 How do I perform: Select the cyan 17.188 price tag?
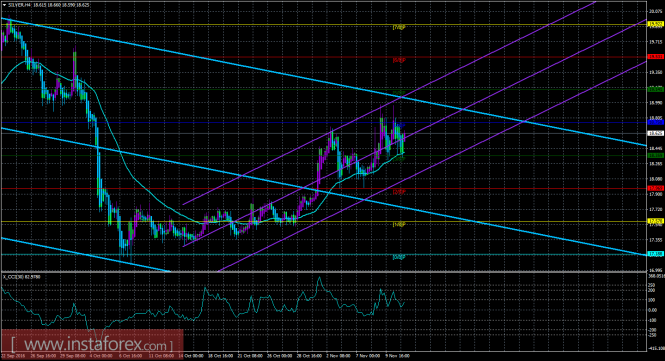pyautogui.click(x=656, y=254)
